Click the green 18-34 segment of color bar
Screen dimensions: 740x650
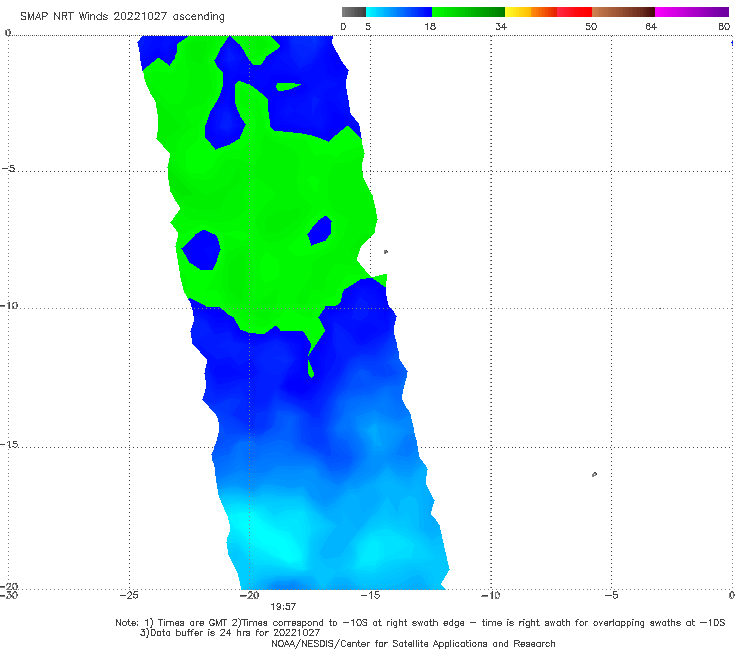pyautogui.click(x=468, y=12)
